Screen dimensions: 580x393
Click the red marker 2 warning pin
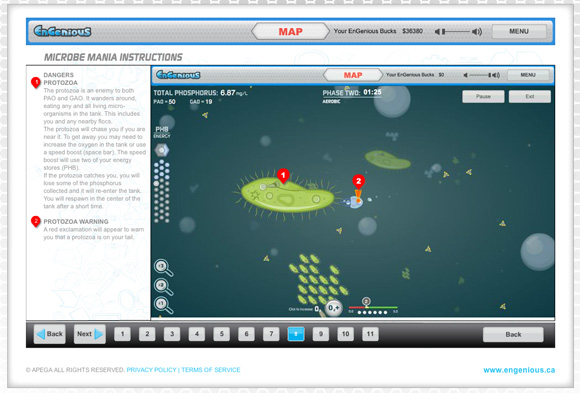(x=358, y=182)
